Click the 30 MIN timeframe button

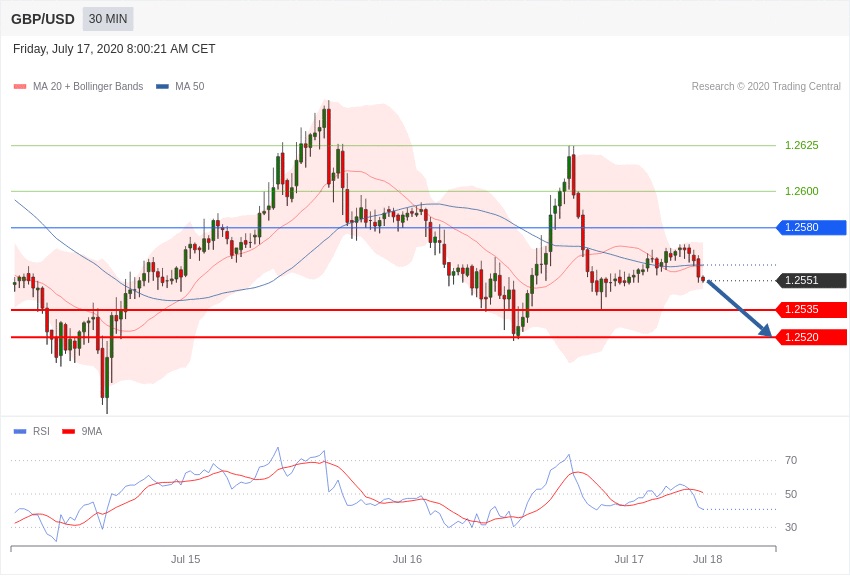108,19
